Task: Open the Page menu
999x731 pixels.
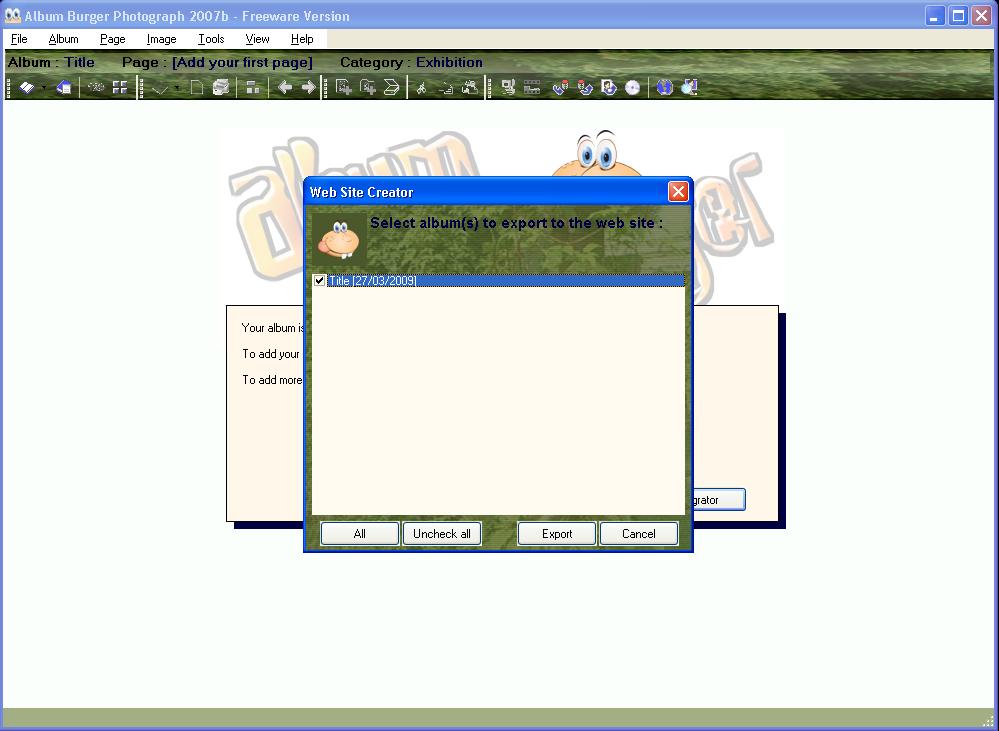Action: pyautogui.click(x=113, y=39)
